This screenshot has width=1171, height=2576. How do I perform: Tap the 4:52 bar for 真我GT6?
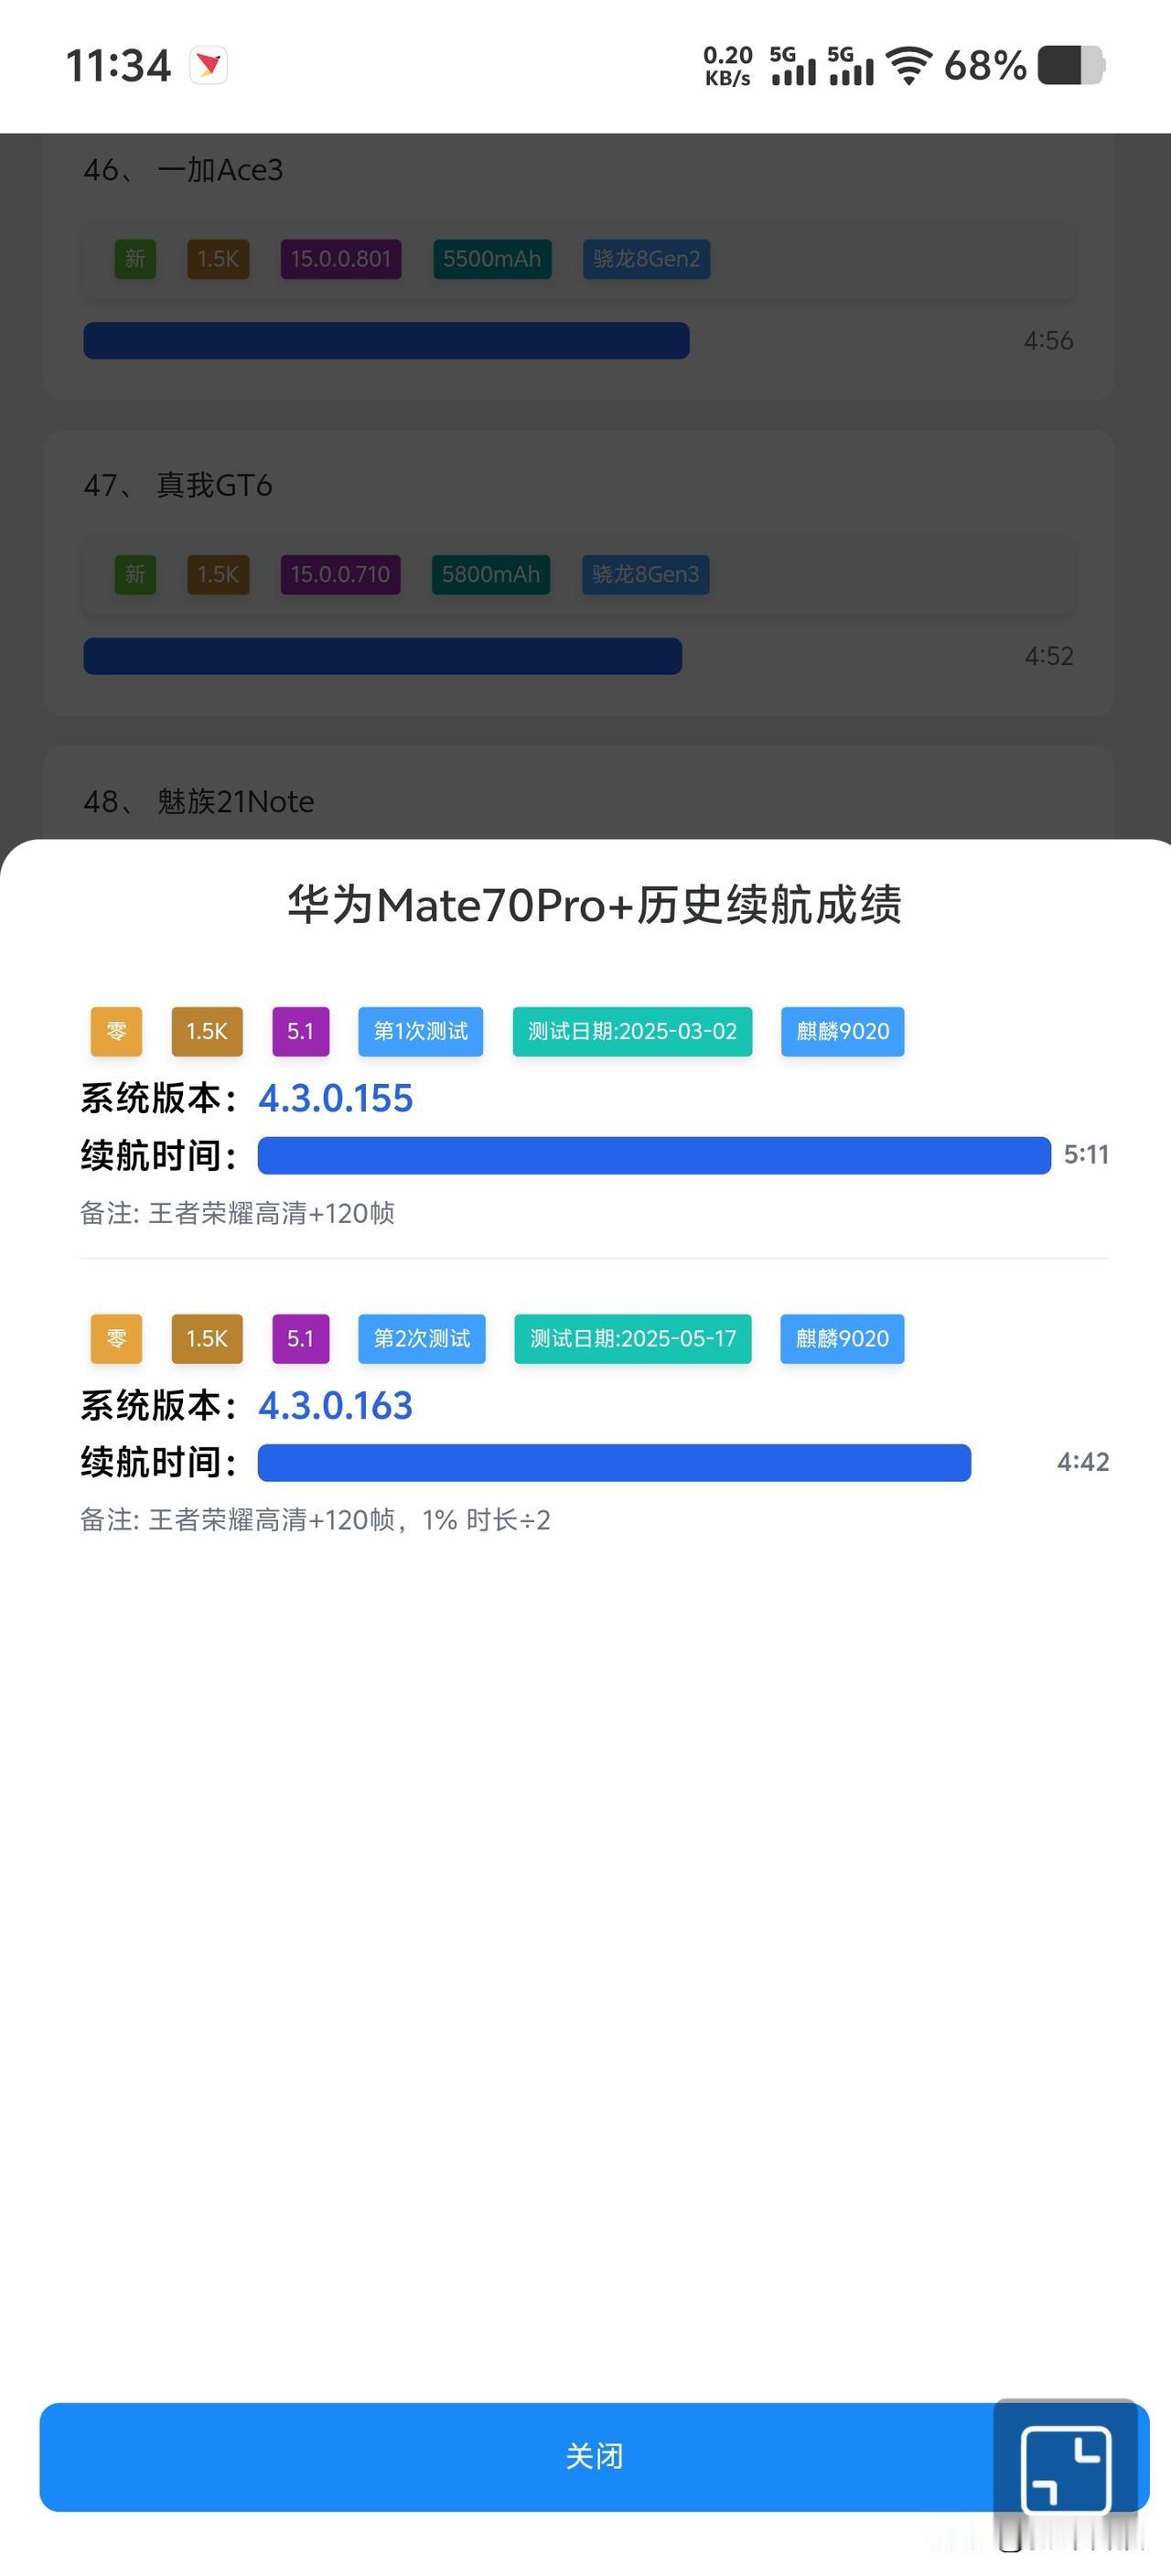click(382, 656)
